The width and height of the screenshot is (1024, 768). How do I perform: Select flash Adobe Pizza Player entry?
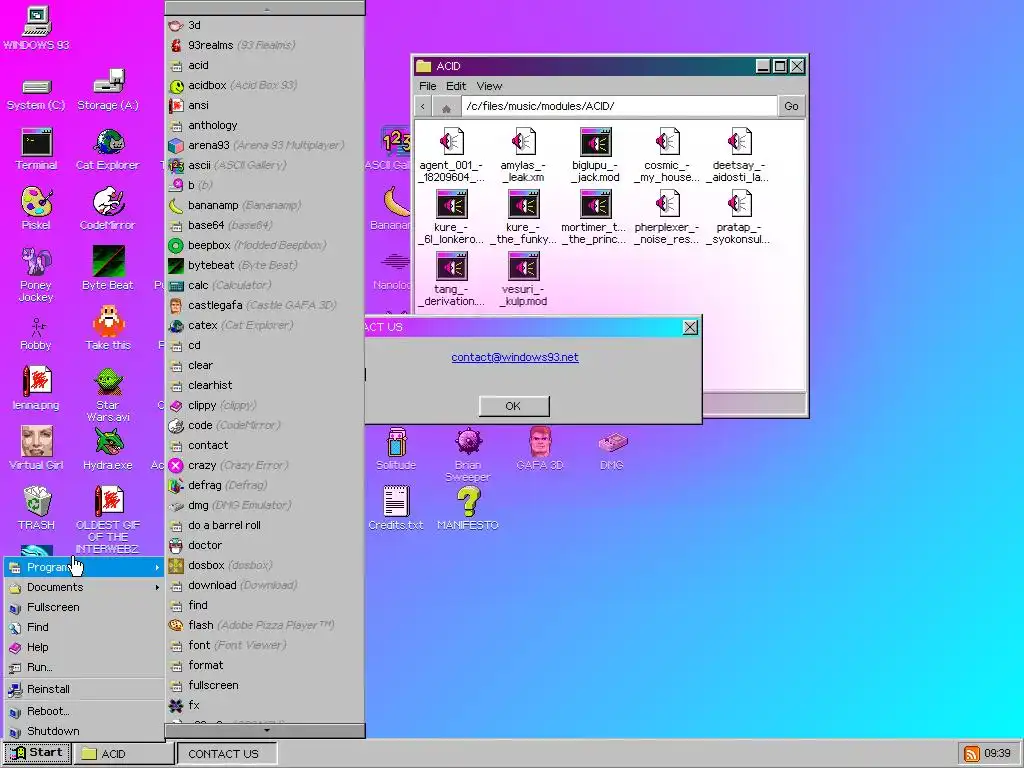pyautogui.click(x=264, y=625)
